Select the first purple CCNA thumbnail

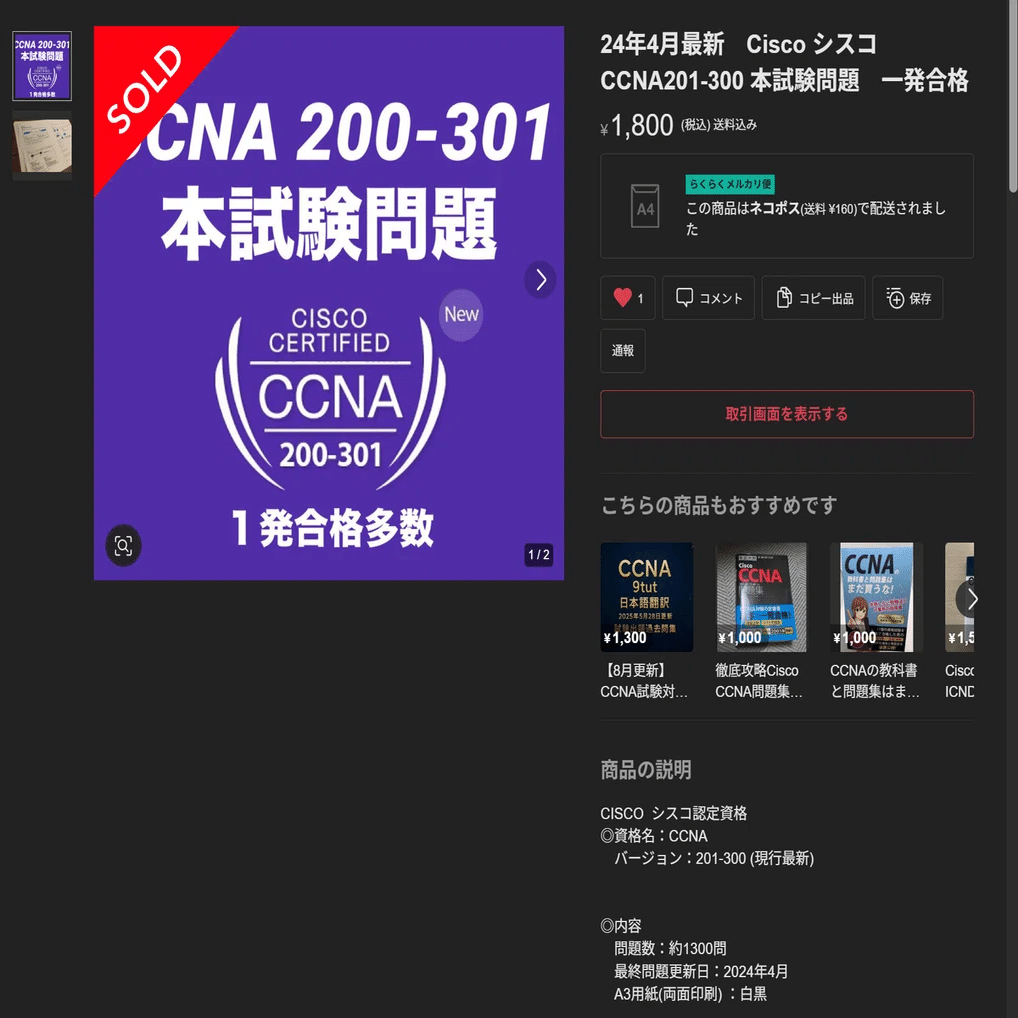tap(42, 66)
